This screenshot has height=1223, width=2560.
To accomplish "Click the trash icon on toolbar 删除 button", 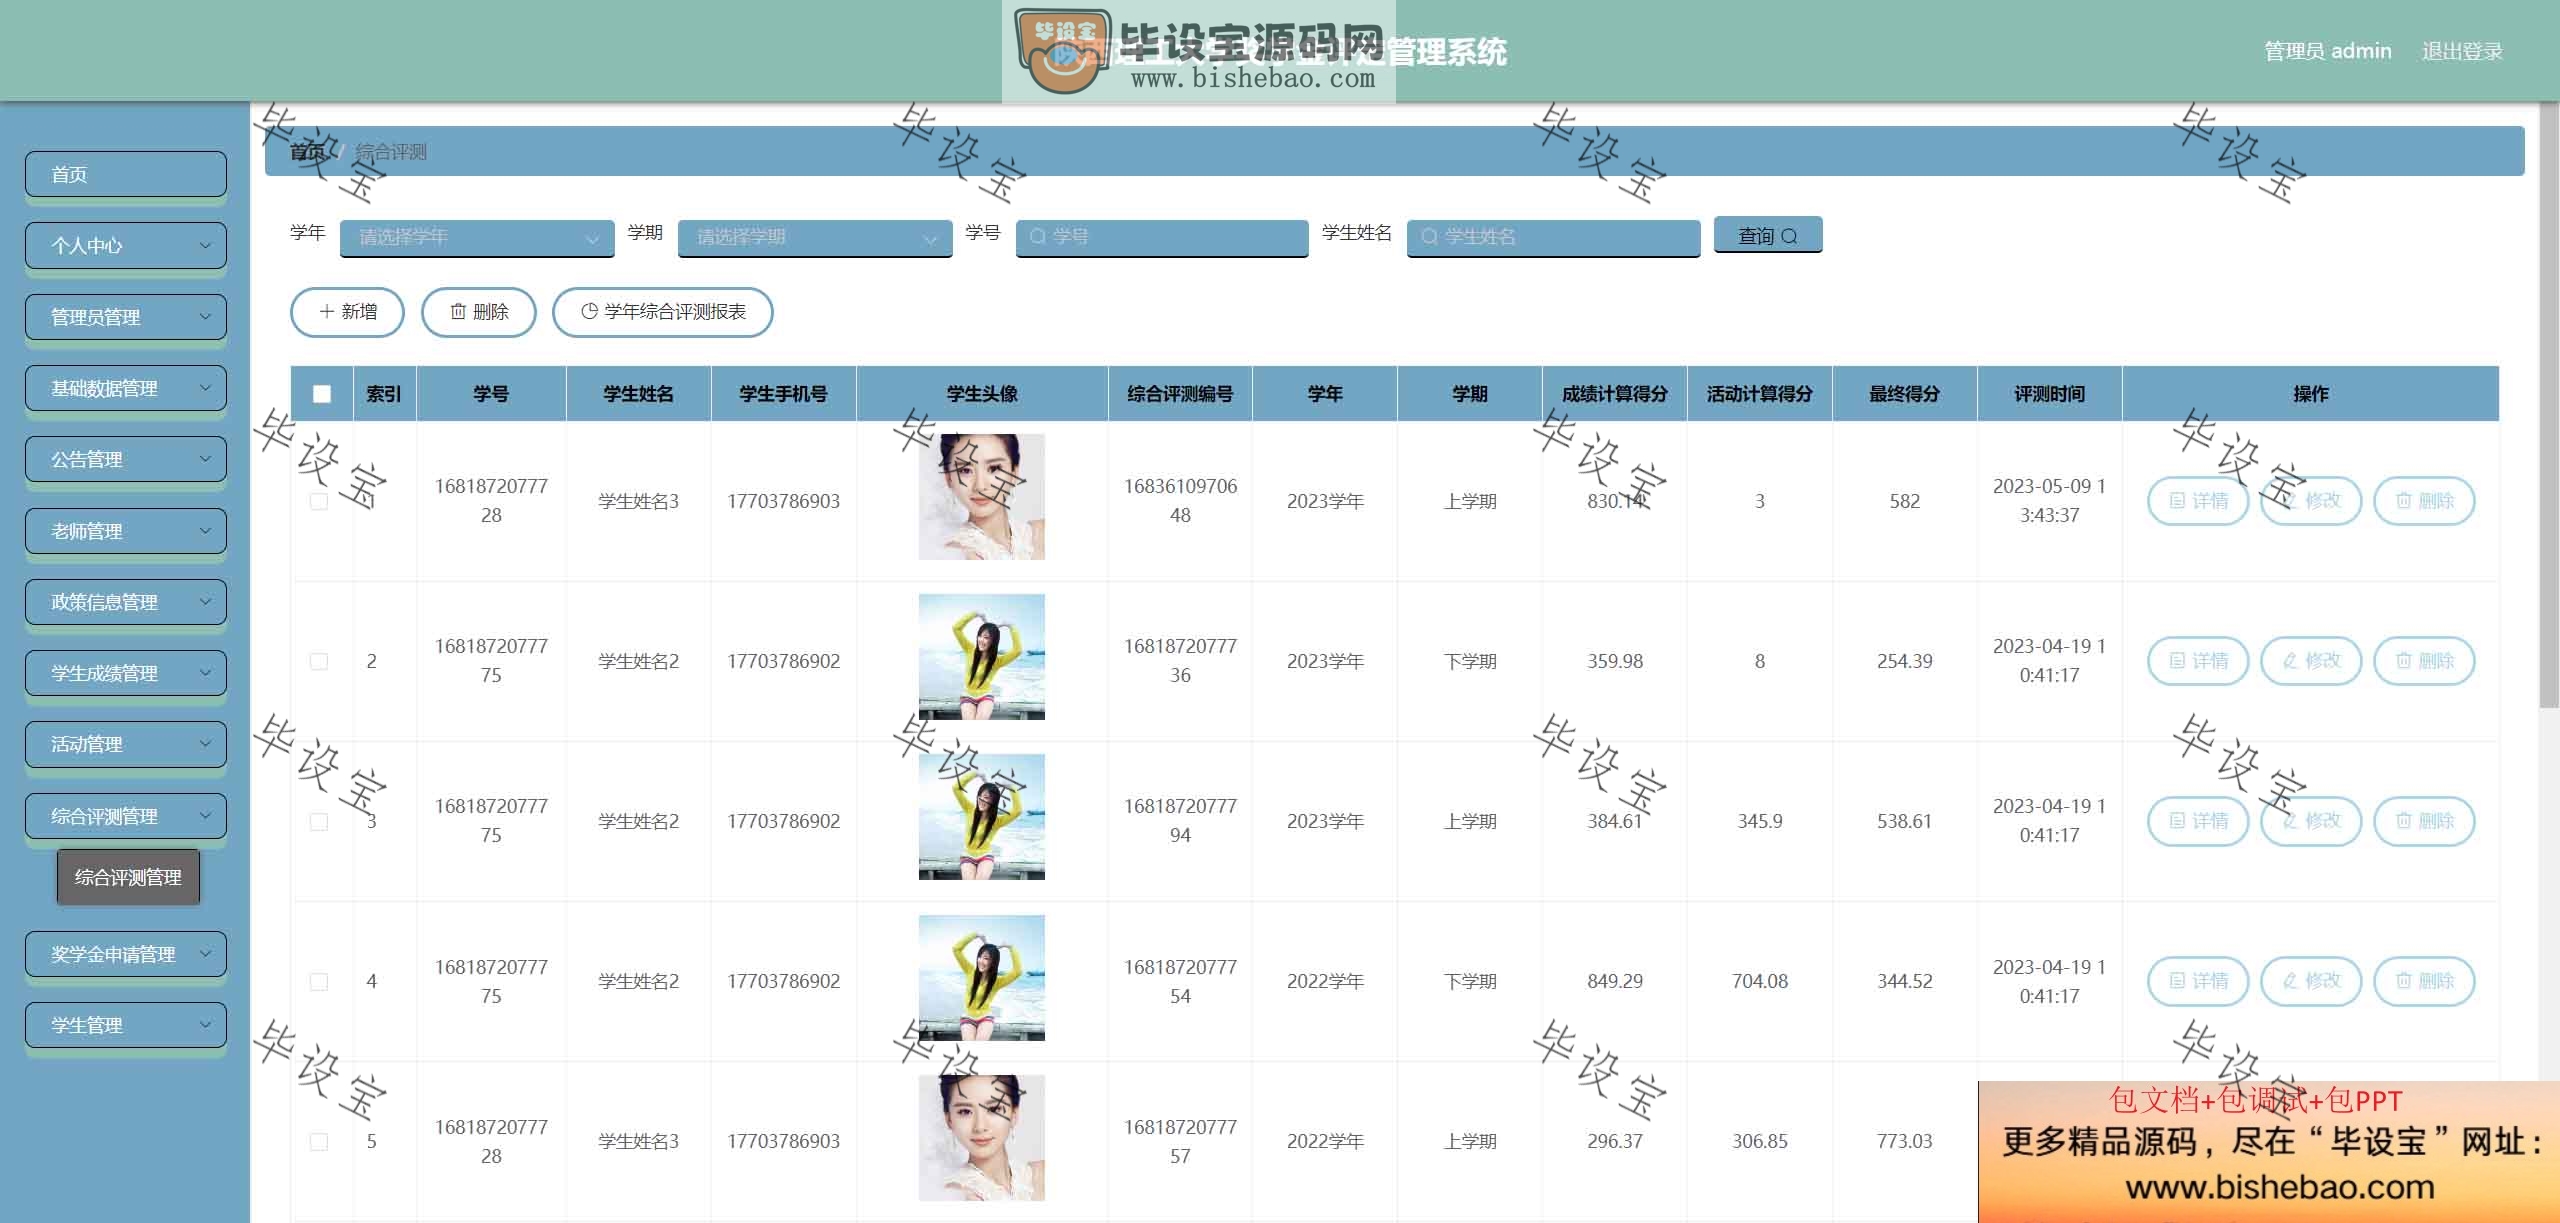I will (x=458, y=312).
